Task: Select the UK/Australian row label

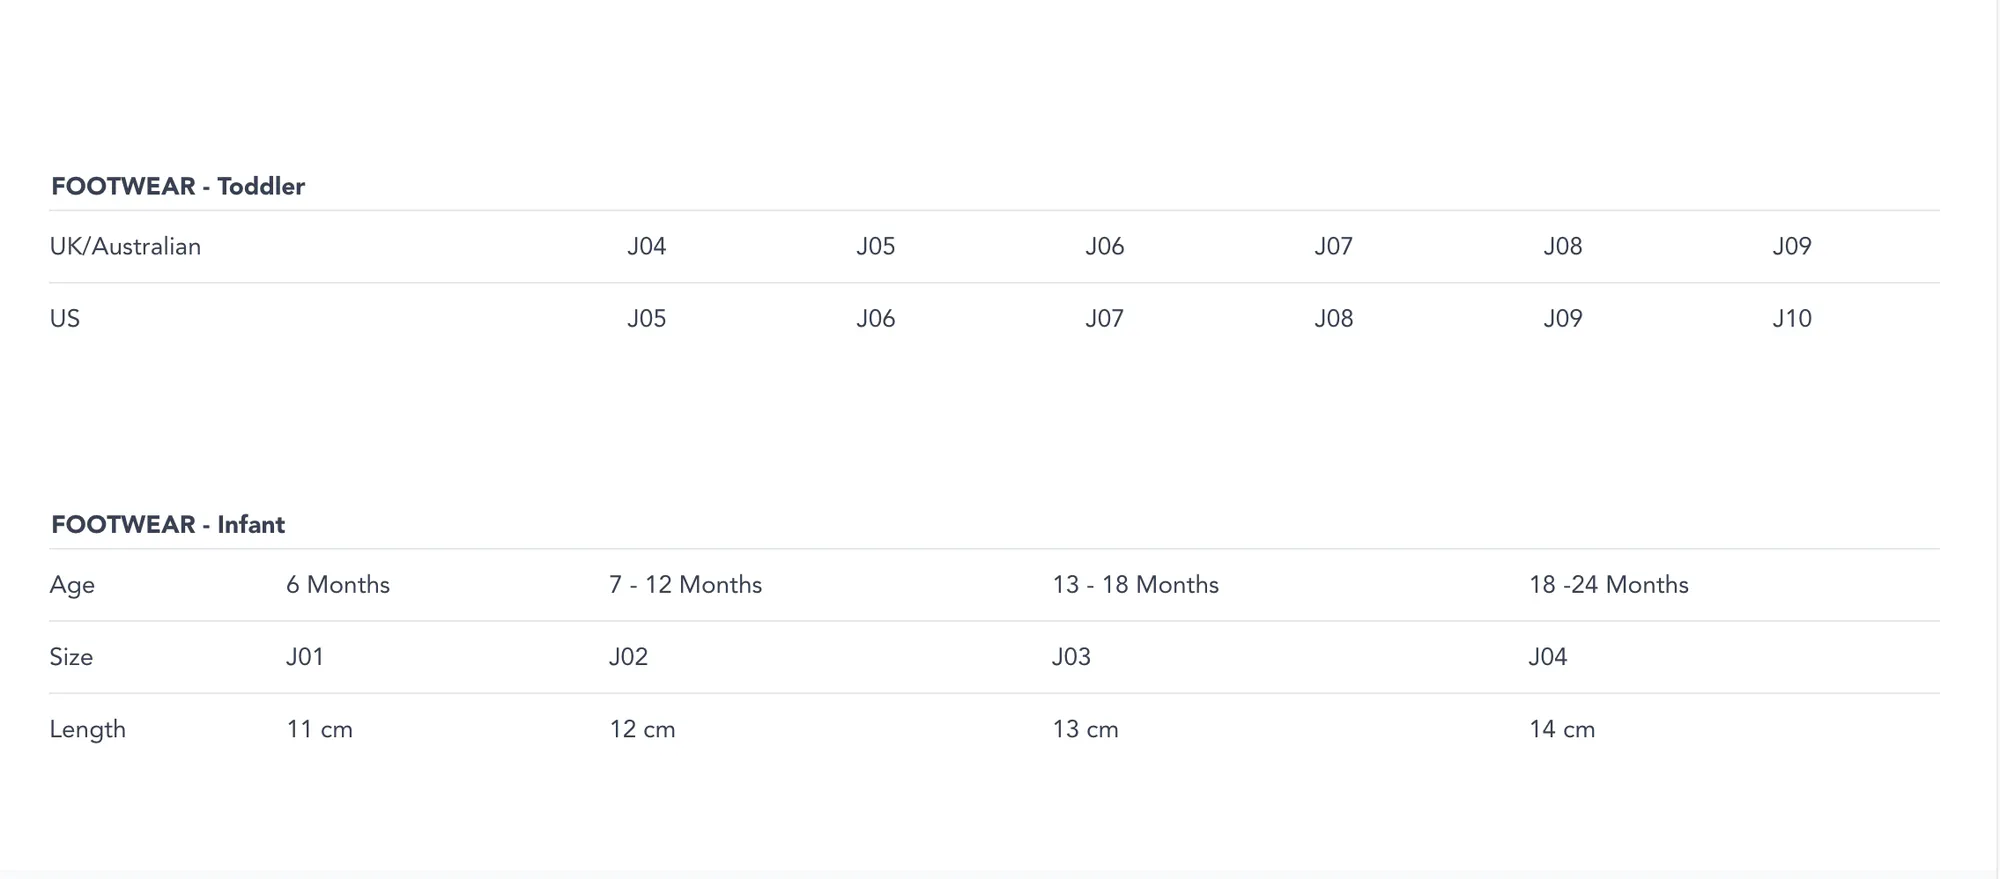Action: [x=125, y=247]
